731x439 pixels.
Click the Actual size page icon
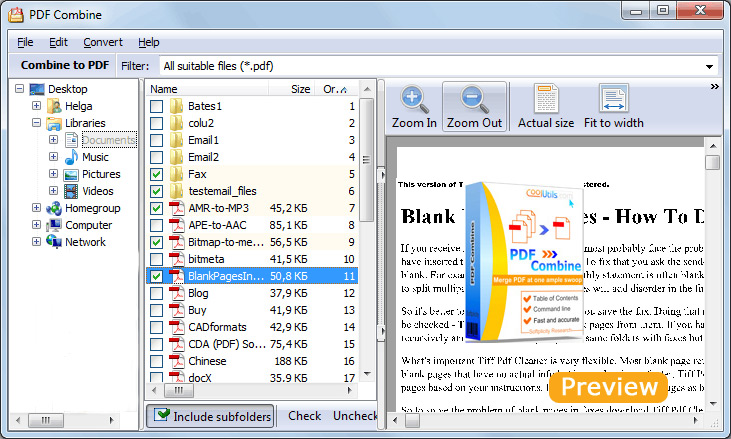tap(546, 98)
